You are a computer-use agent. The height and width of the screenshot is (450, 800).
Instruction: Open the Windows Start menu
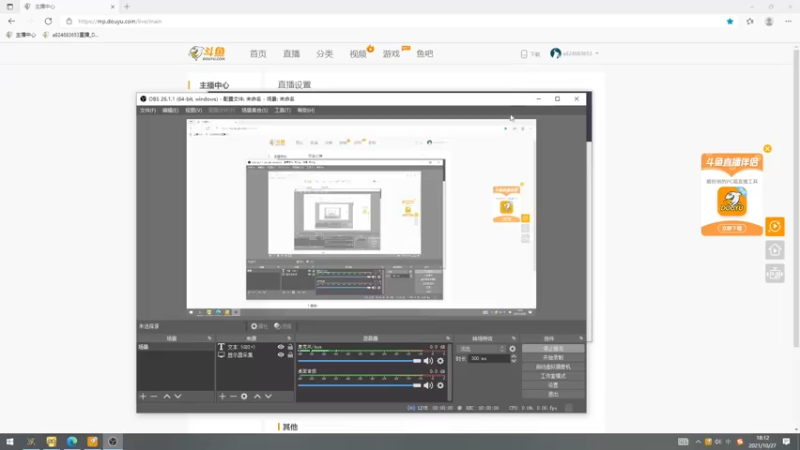point(9,441)
